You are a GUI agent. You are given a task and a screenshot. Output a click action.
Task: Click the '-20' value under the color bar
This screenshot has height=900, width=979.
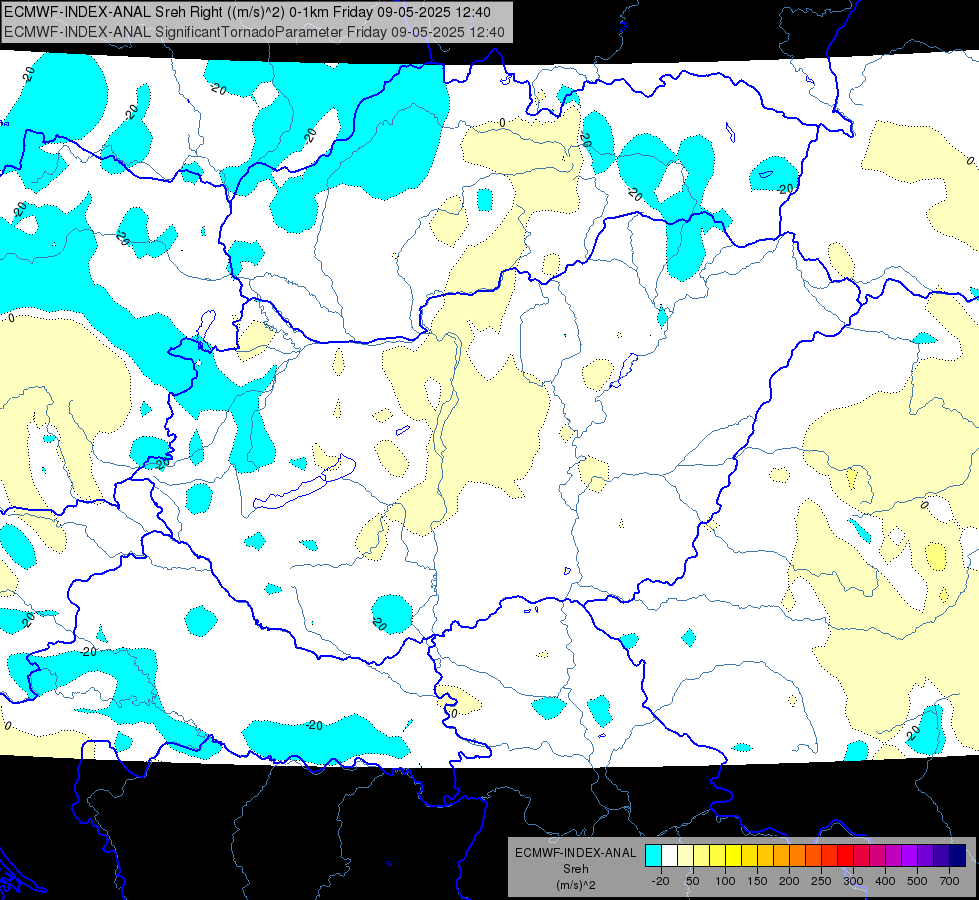tap(660, 881)
